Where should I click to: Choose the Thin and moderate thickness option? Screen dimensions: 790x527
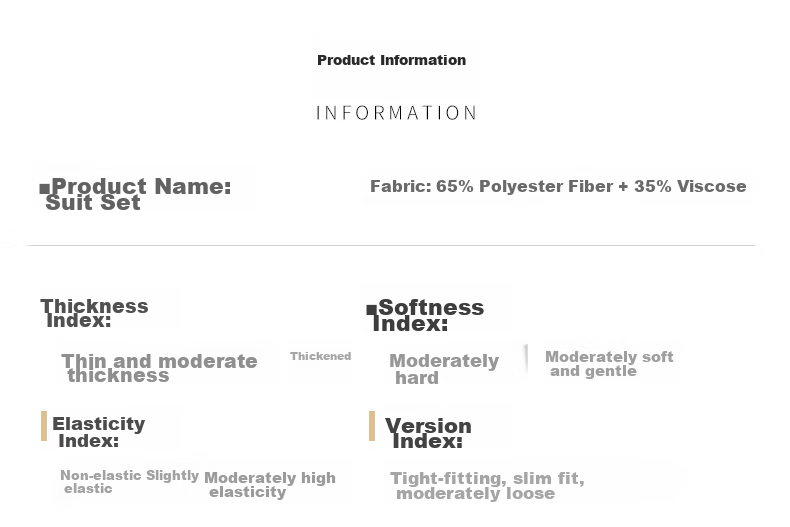pos(159,368)
